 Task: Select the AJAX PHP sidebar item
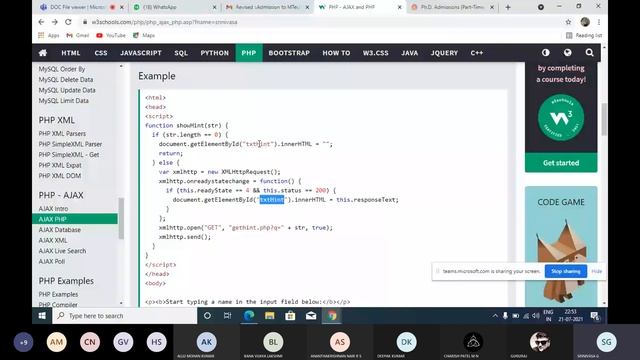click(75, 219)
